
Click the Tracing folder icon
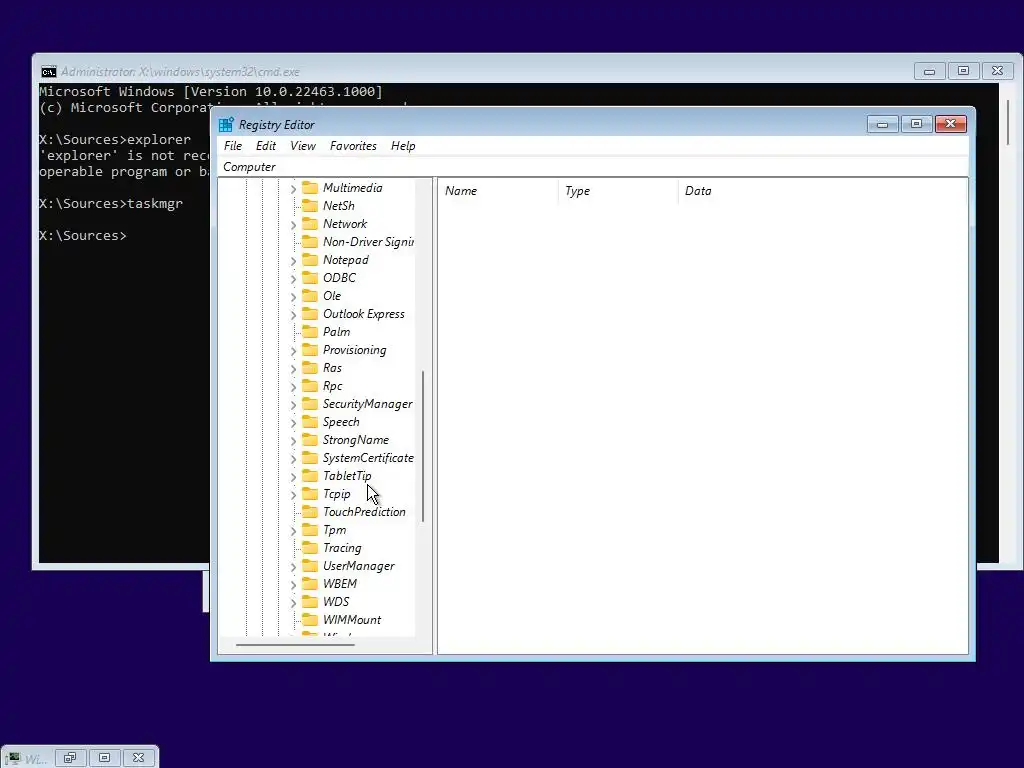(x=310, y=548)
